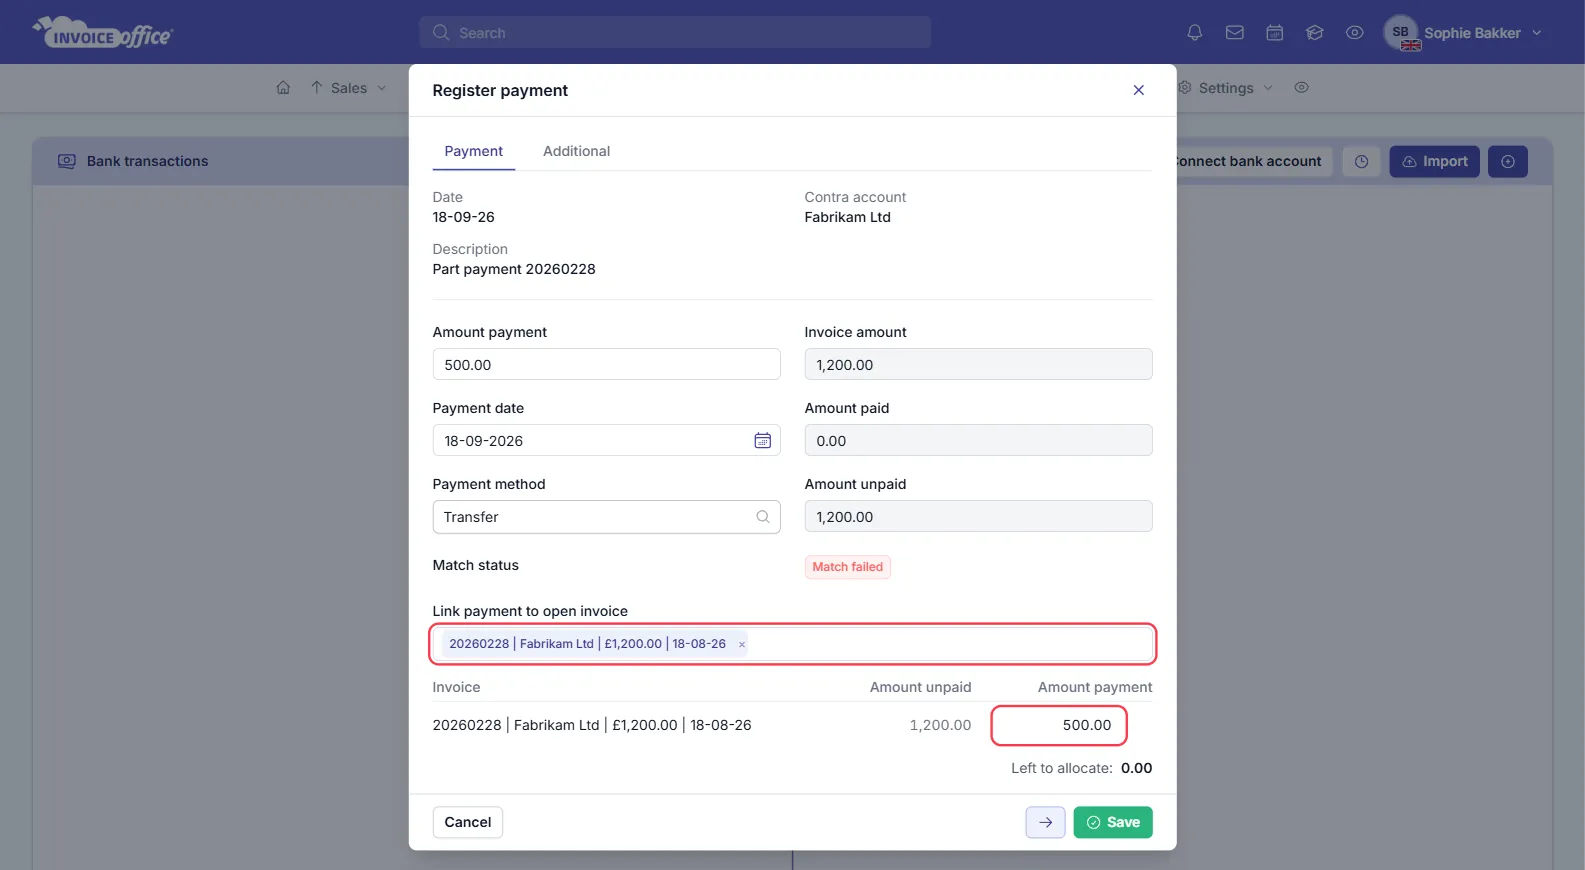
Task: Click the Link payment to open invoice field
Action: [x=793, y=644]
